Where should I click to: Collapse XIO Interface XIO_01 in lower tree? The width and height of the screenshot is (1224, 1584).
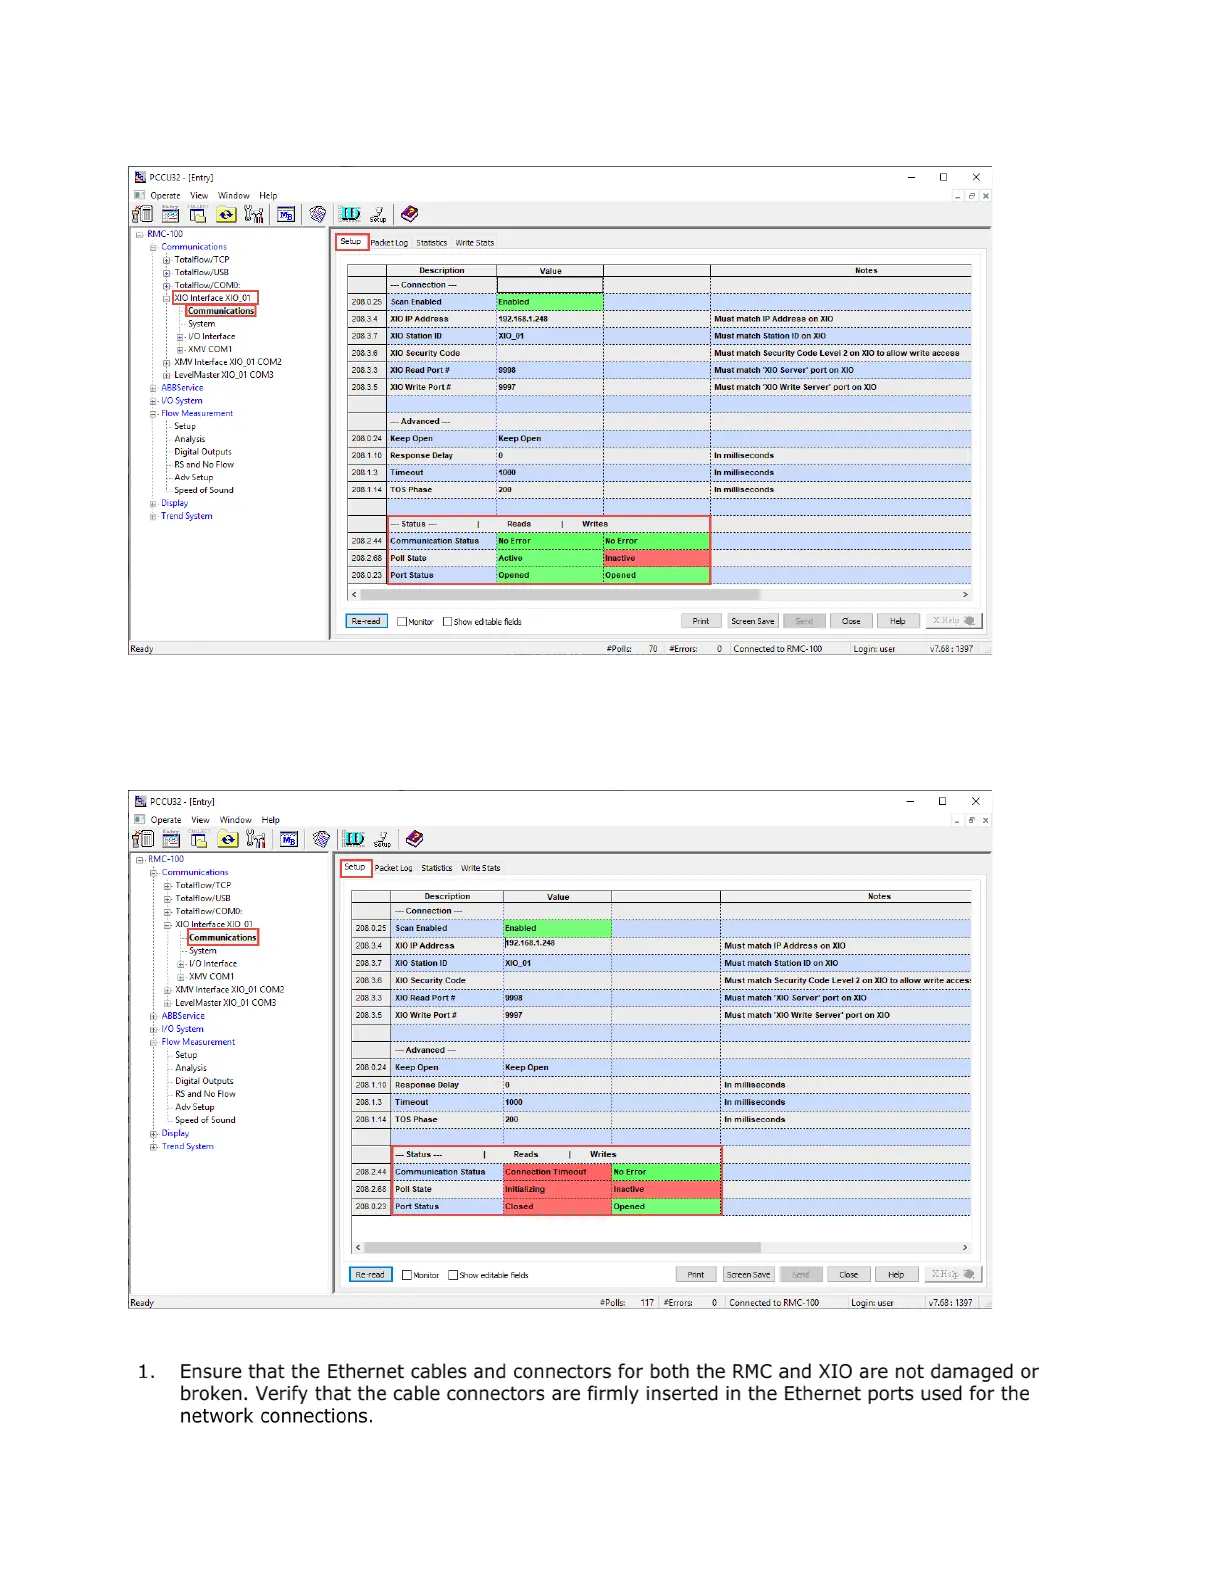pos(168,925)
